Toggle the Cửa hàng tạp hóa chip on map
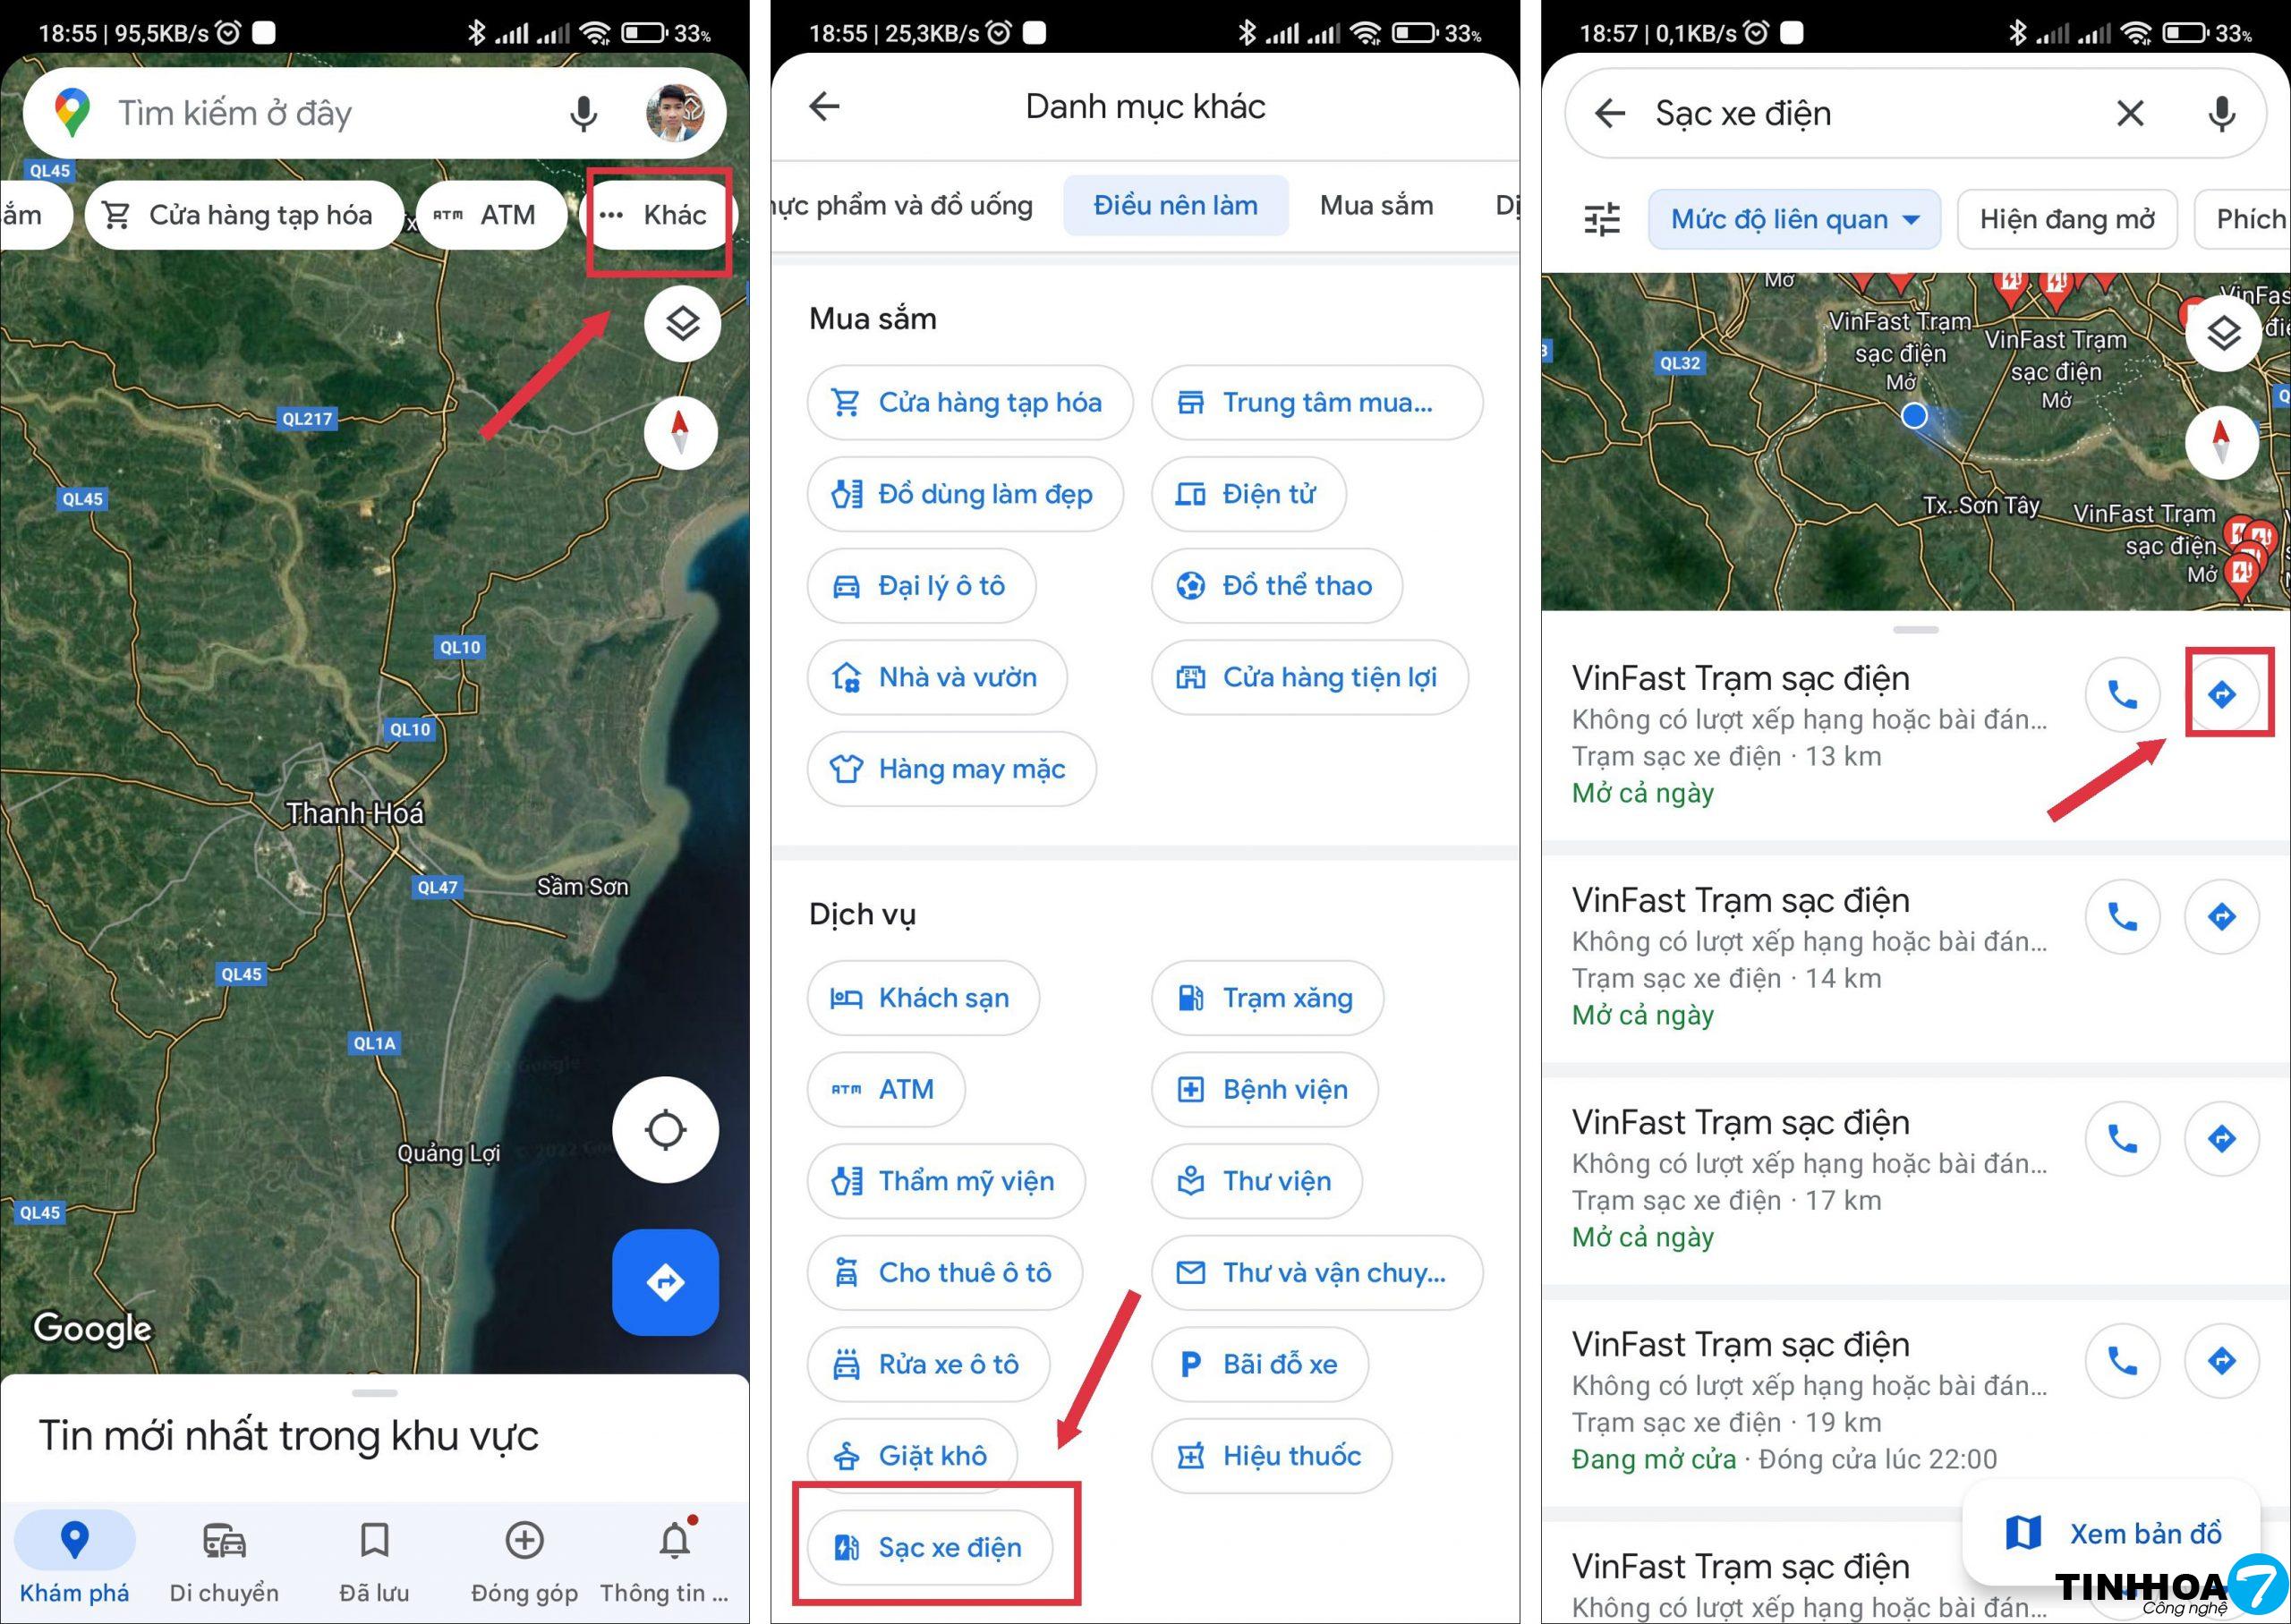Image resolution: width=2291 pixels, height=1624 pixels. pyautogui.click(x=245, y=215)
